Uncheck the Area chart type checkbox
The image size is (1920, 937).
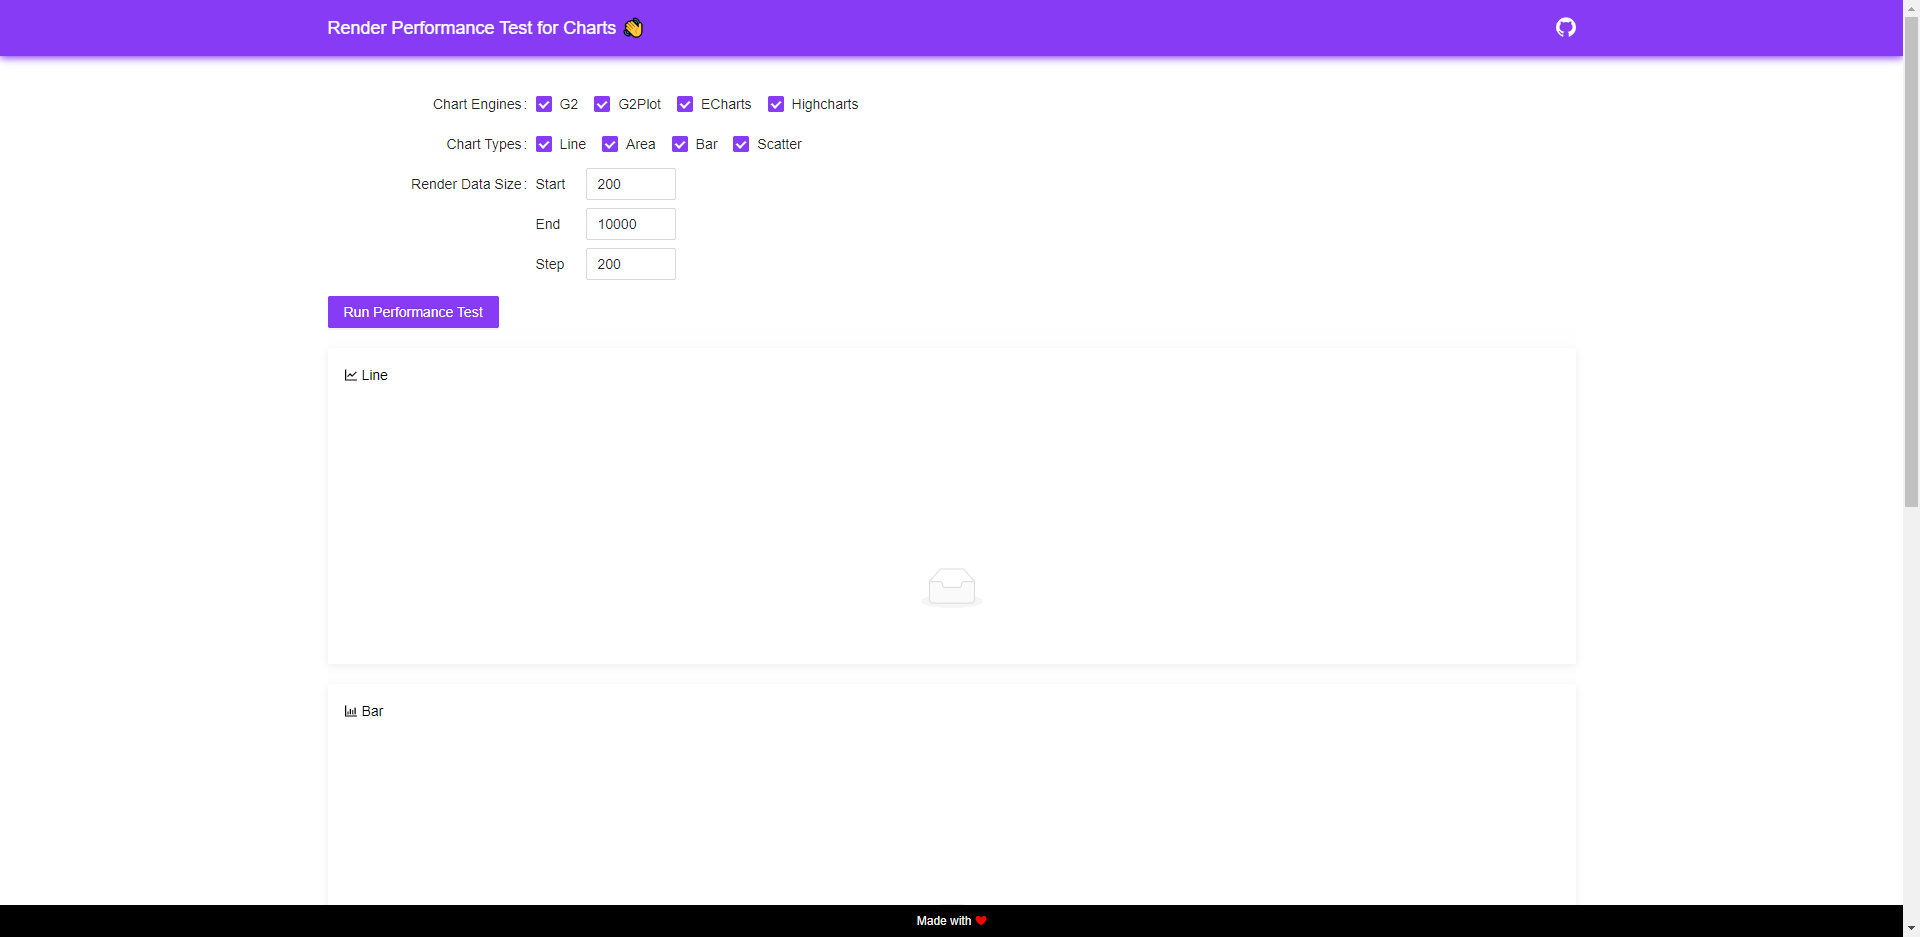click(x=610, y=144)
